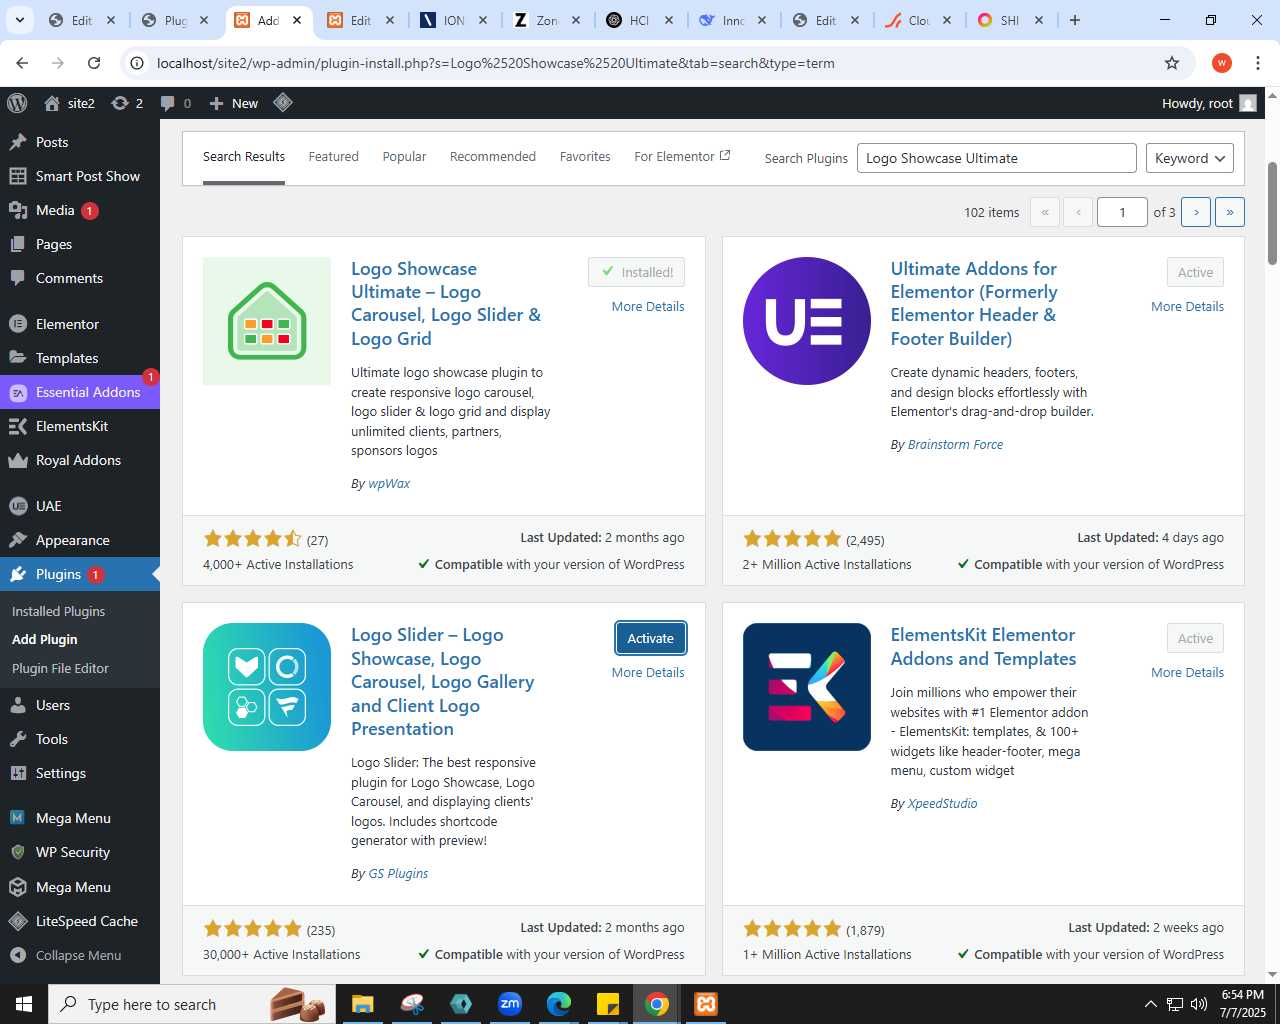Image resolution: width=1280 pixels, height=1024 pixels.
Task: Switch to the Featured plugins tab
Action: tap(333, 157)
